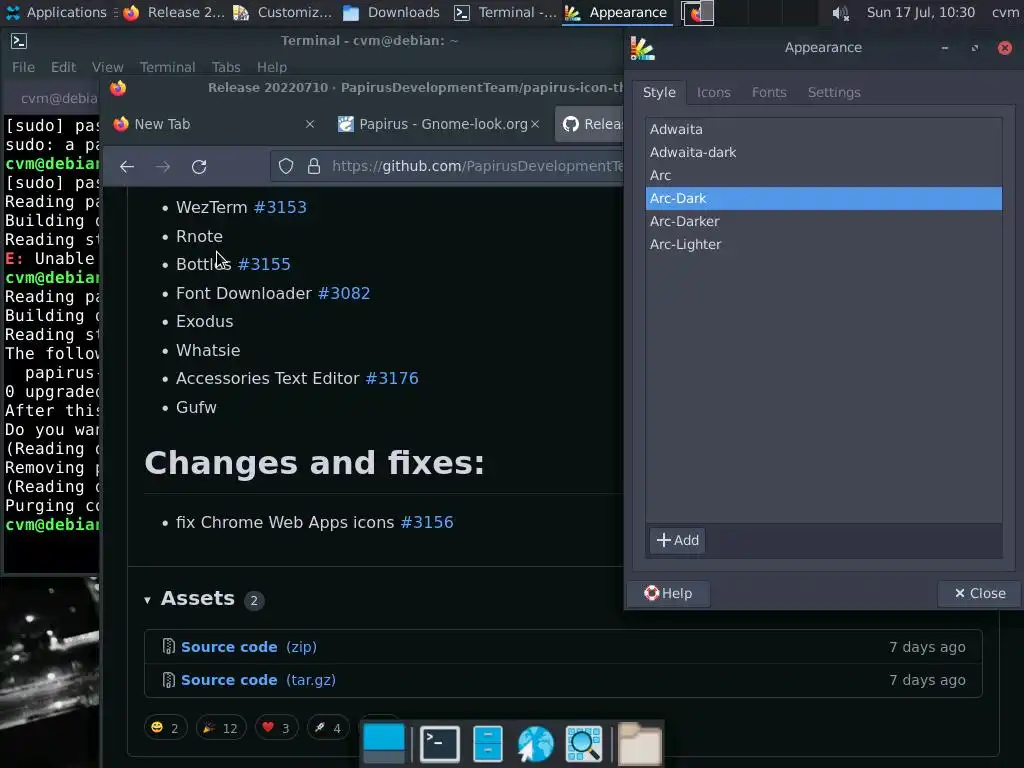This screenshot has width=1024, height=768.
Task: Switch to Terminal taskbar item
Action: (x=505, y=12)
